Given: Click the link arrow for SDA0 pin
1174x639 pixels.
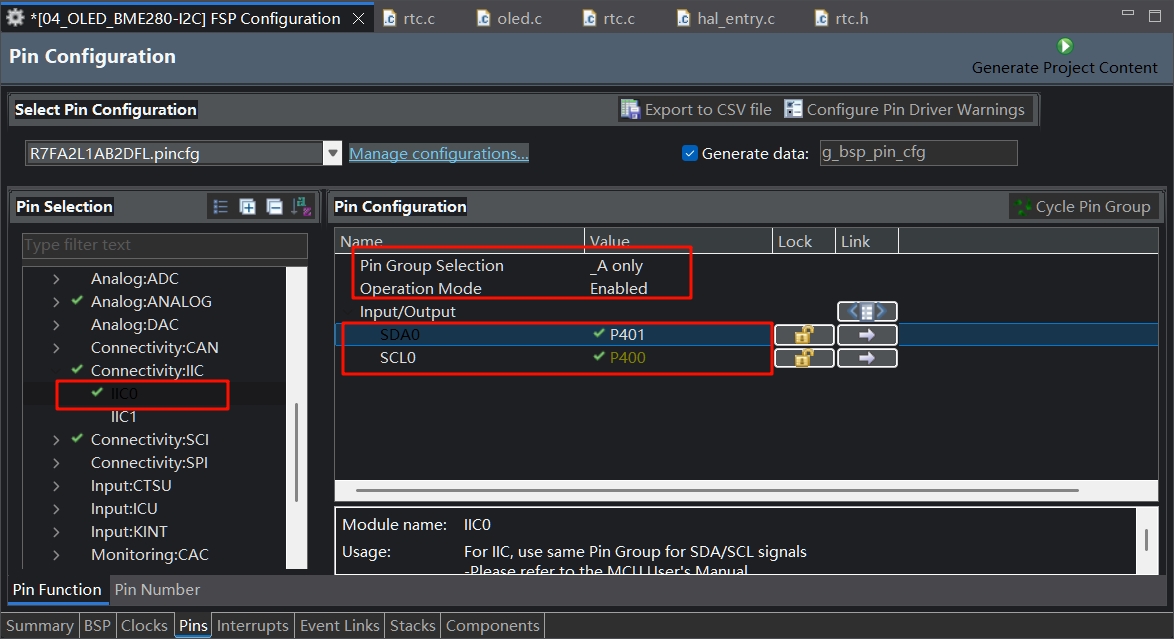Looking at the screenshot, I should [867, 335].
